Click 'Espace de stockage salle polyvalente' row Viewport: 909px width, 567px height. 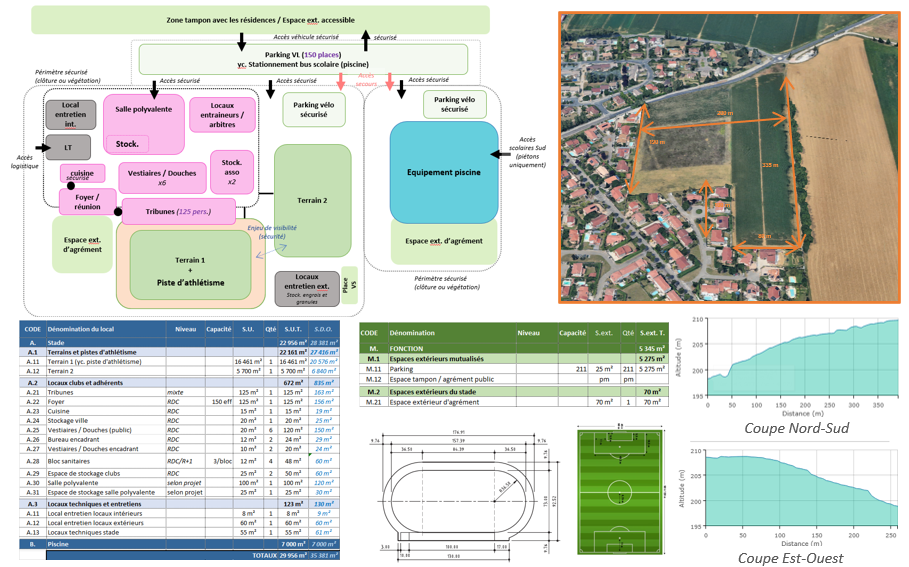(x=179, y=492)
